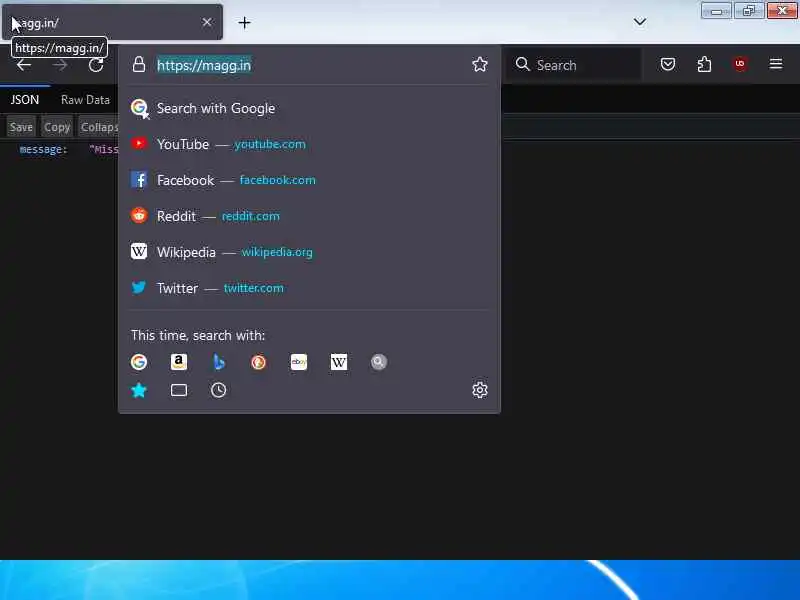Screen dimensions: 800x600
Task: Click the padlock site security icon
Action: (x=139, y=65)
